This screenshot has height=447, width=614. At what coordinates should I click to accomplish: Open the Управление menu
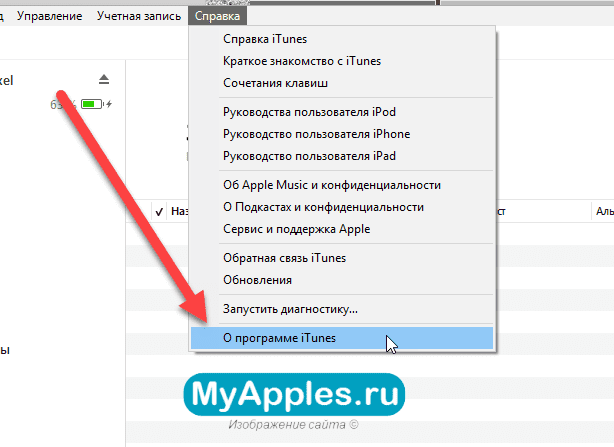point(49,16)
